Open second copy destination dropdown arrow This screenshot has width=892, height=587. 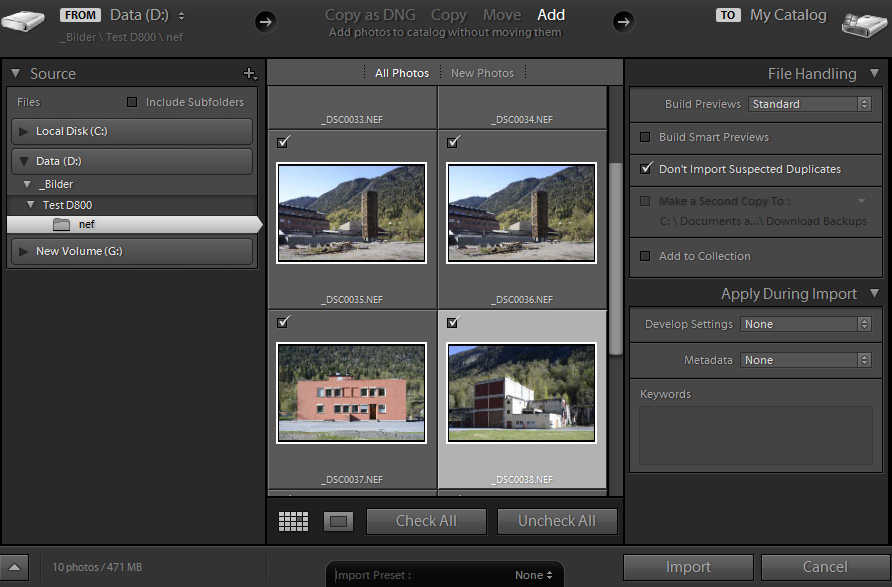click(x=861, y=201)
